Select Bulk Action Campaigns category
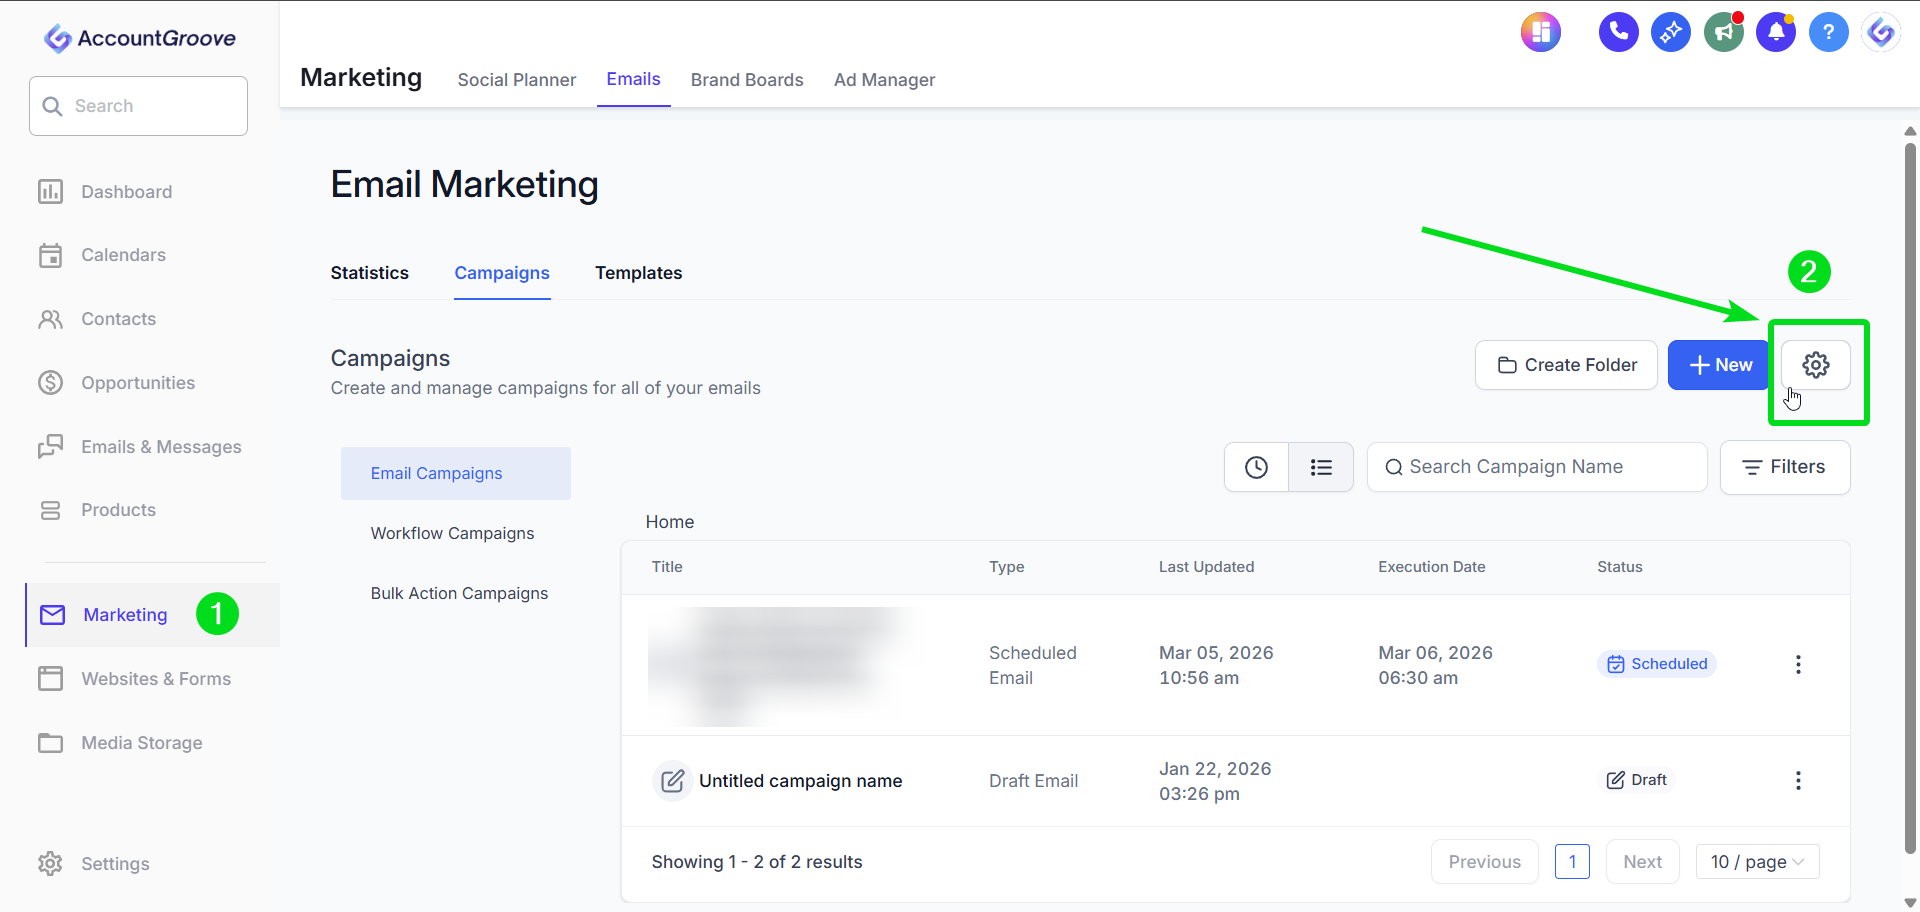Viewport: 1920px width, 912px height. click(460, 593)
